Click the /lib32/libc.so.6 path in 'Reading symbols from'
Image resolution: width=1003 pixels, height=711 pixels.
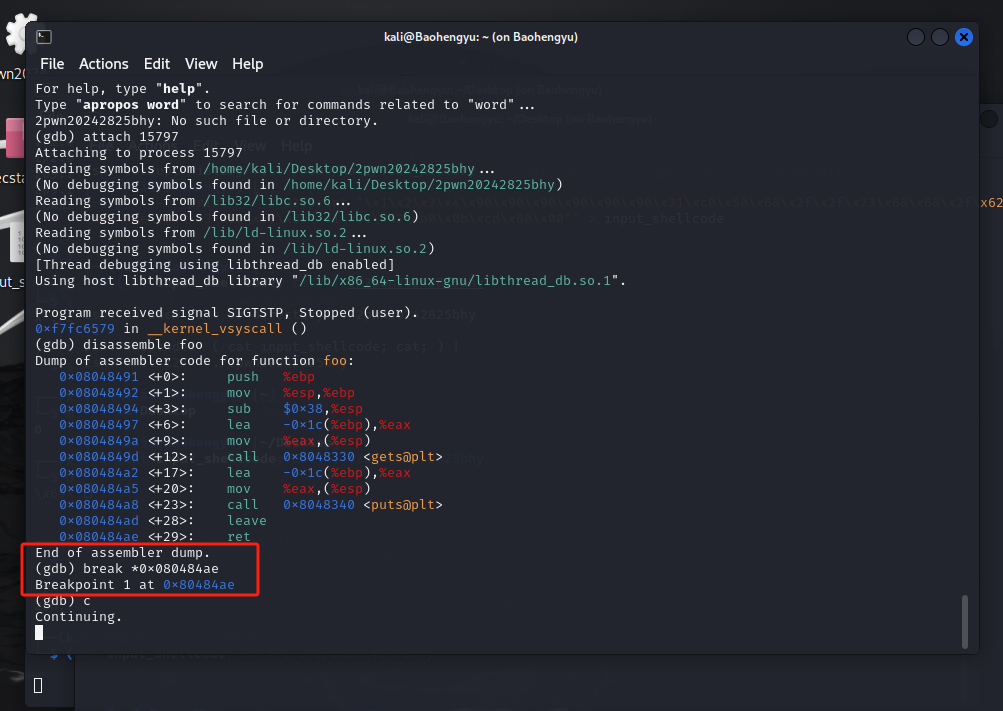[267, 201]
